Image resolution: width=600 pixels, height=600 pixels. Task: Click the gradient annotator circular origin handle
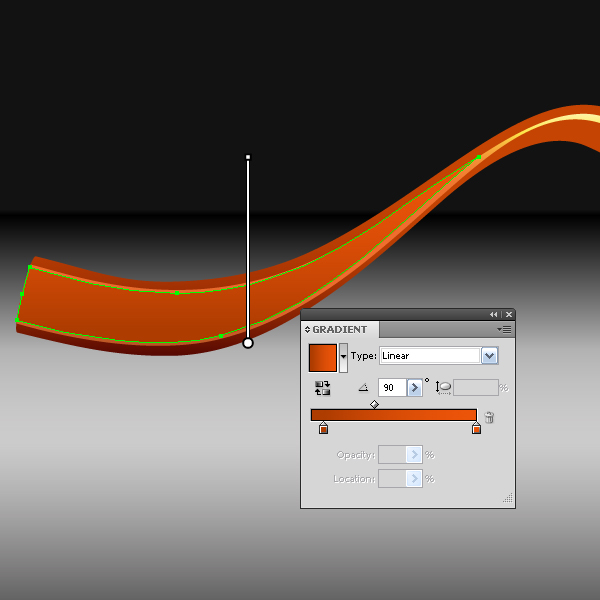click(248, 343)
